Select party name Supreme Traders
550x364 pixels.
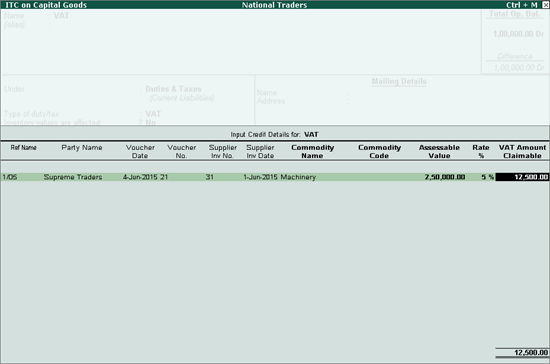click(x=73, y=177)
